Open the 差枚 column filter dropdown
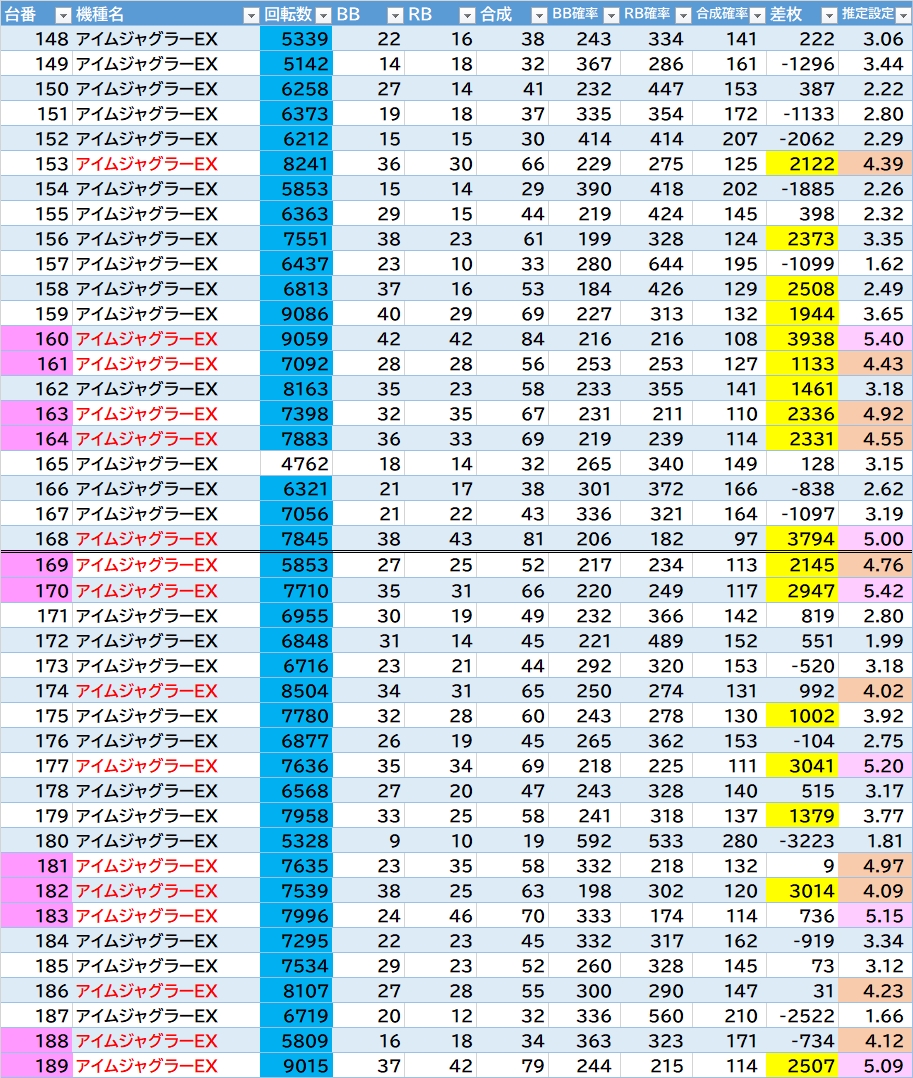This screenshot has height=1078, width=913. point(830,14)
